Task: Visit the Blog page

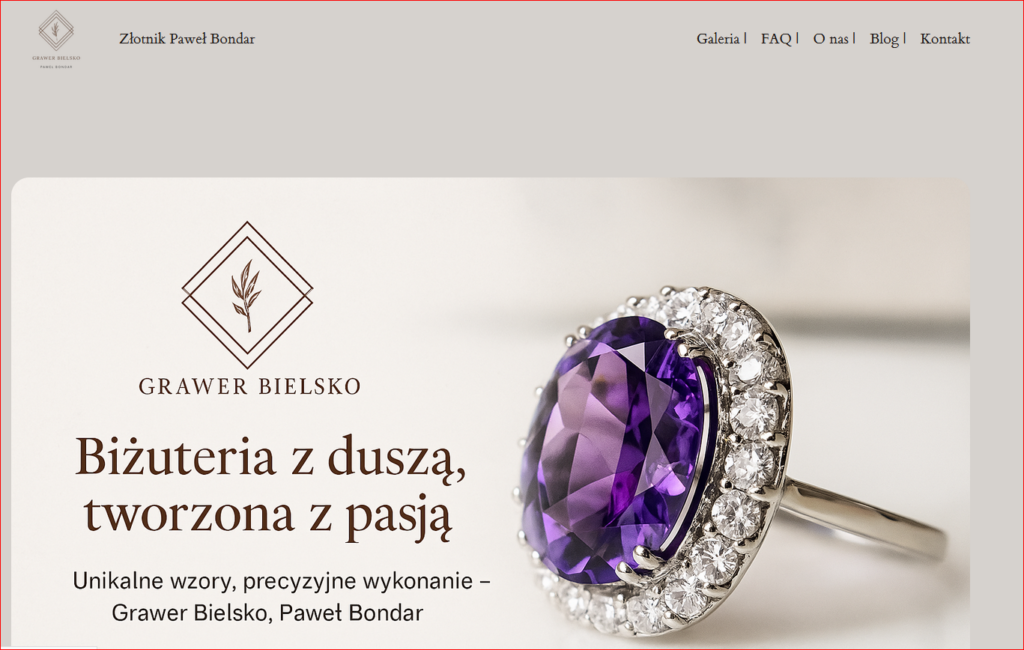Action: coord(884,39)
